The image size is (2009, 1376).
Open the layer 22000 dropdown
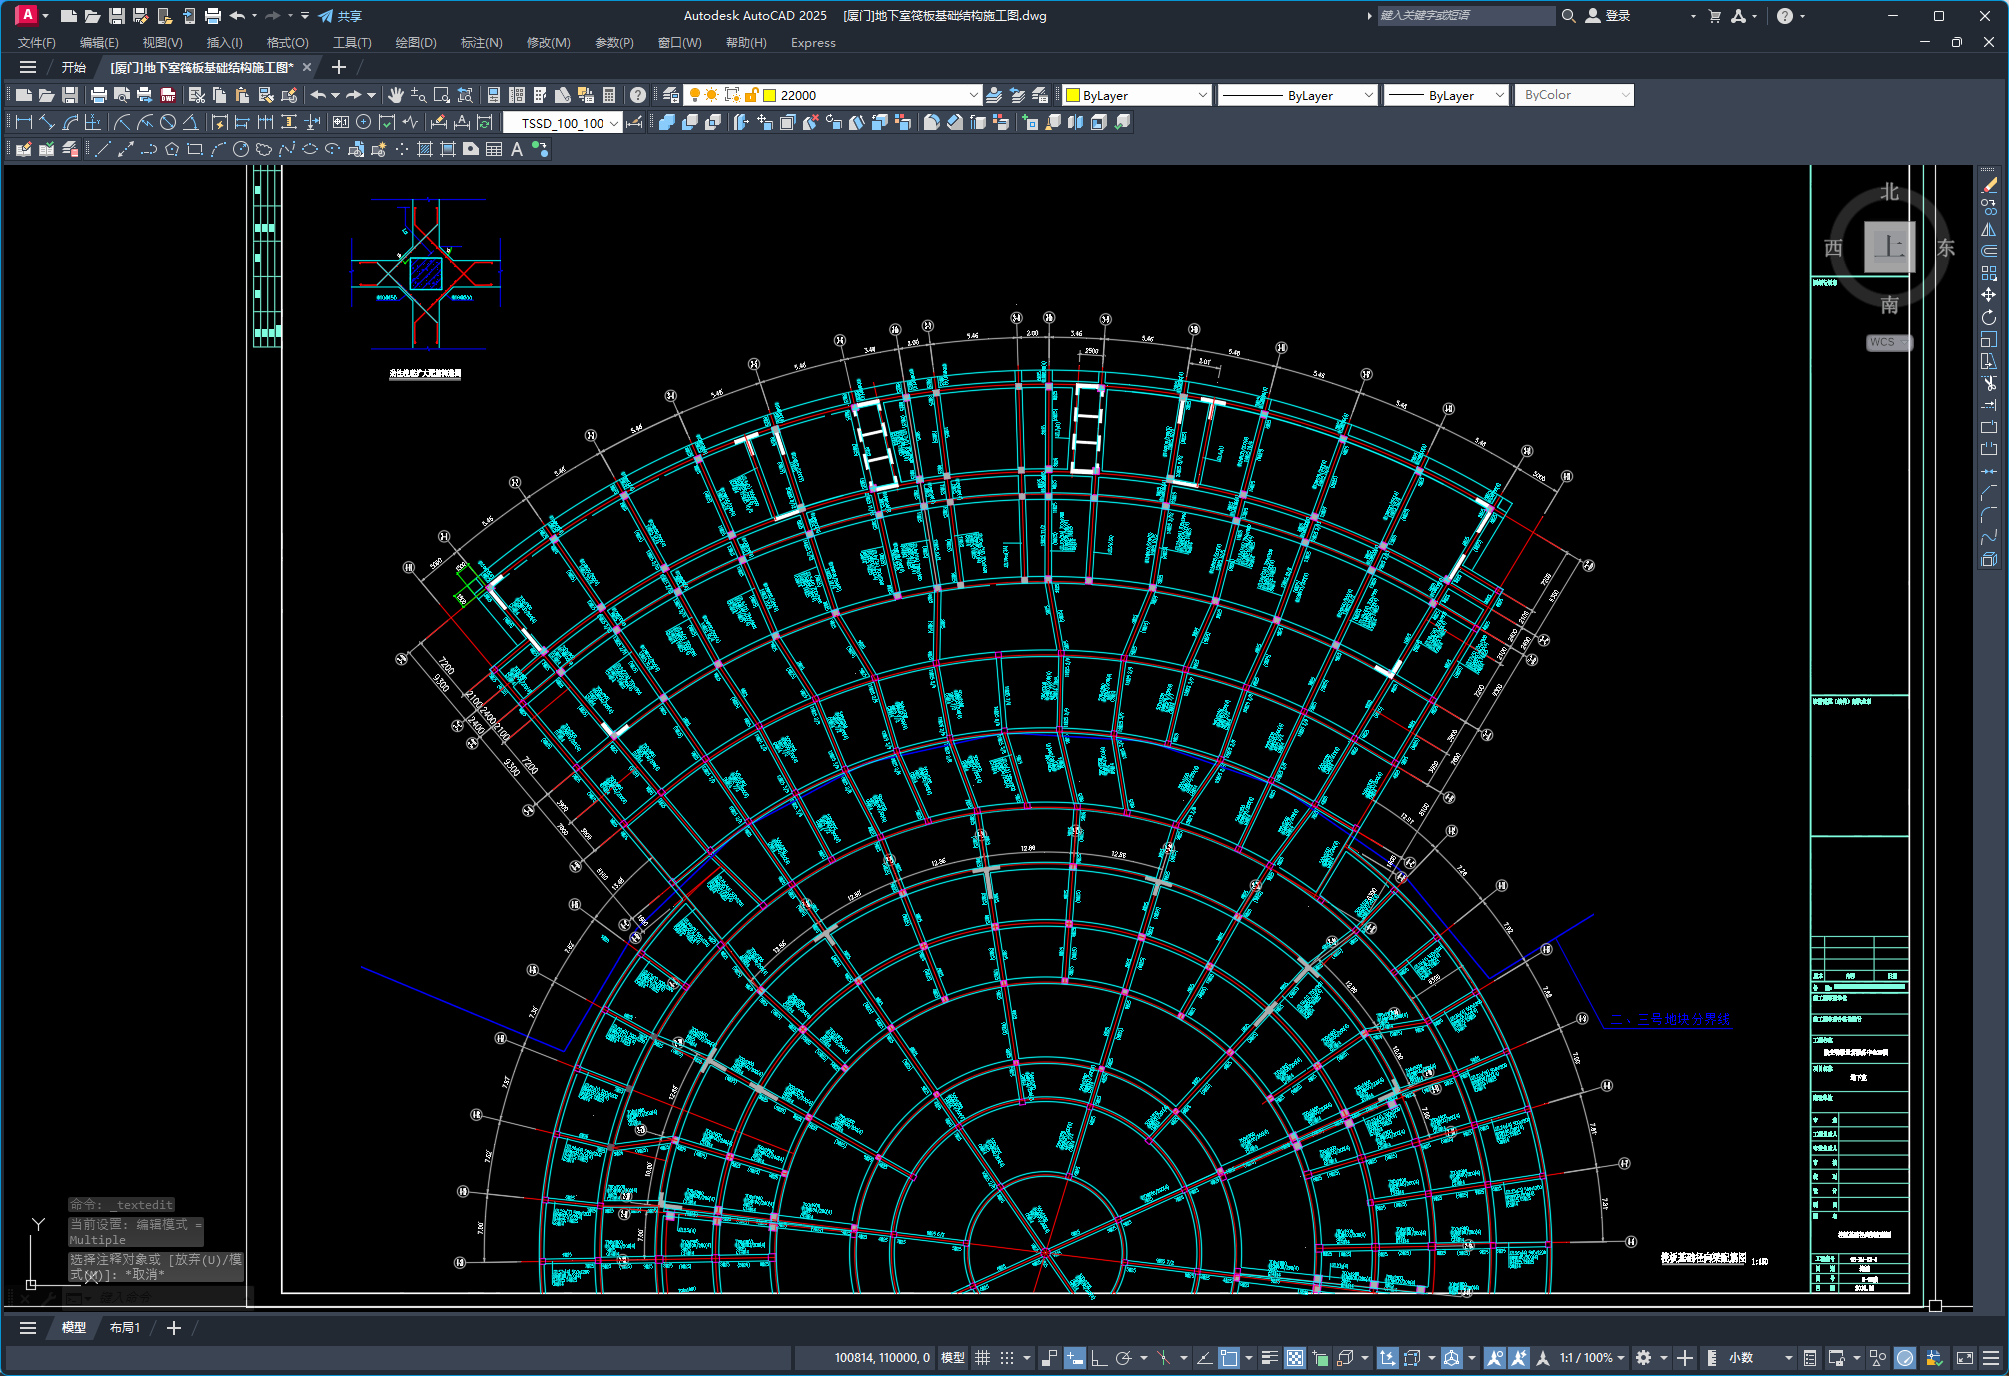(973, 95)
